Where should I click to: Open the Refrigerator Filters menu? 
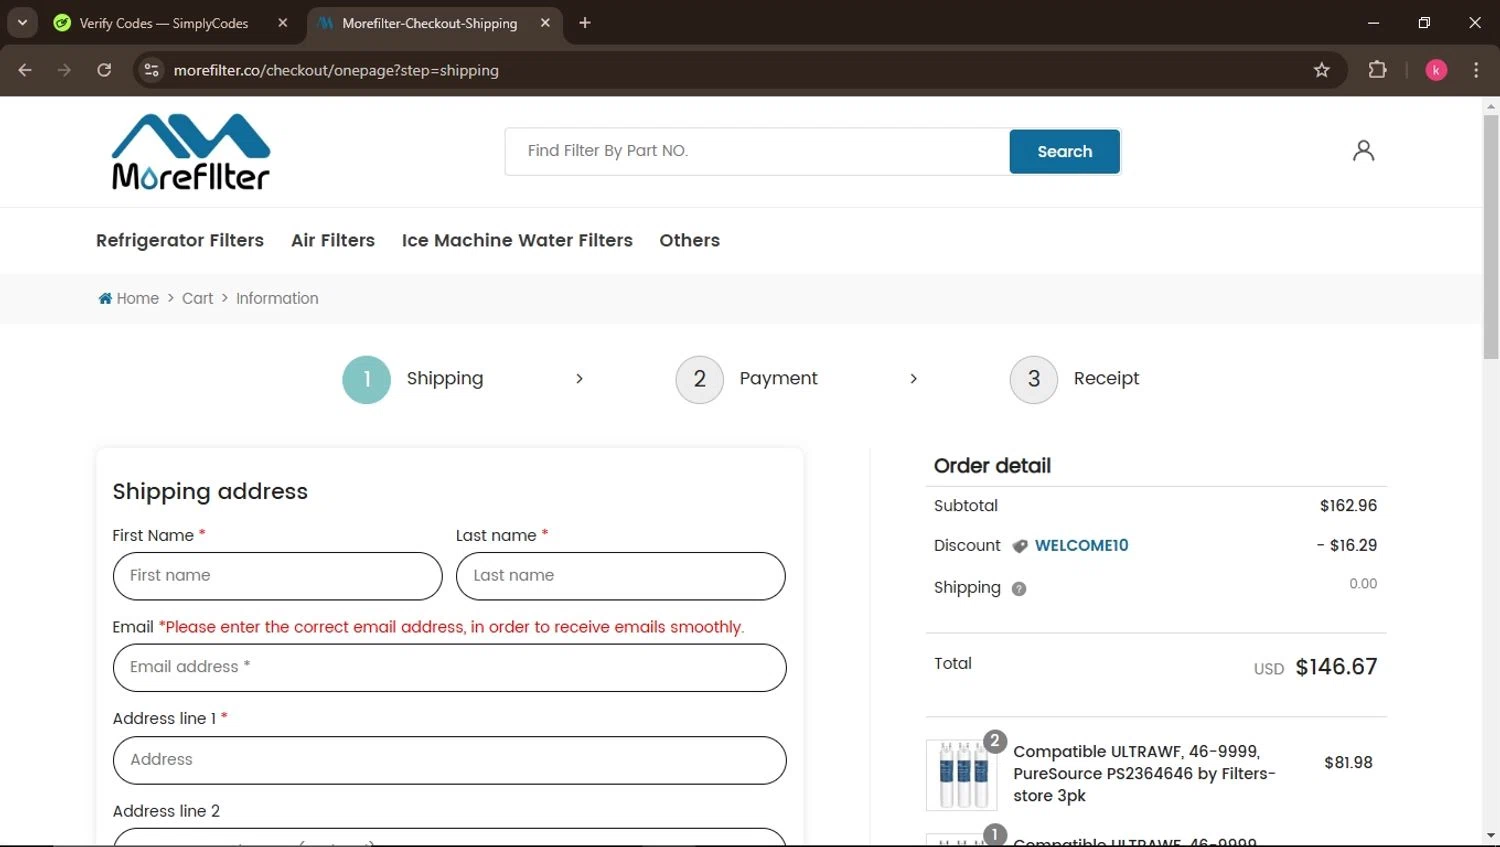click(x=180, y=240)
